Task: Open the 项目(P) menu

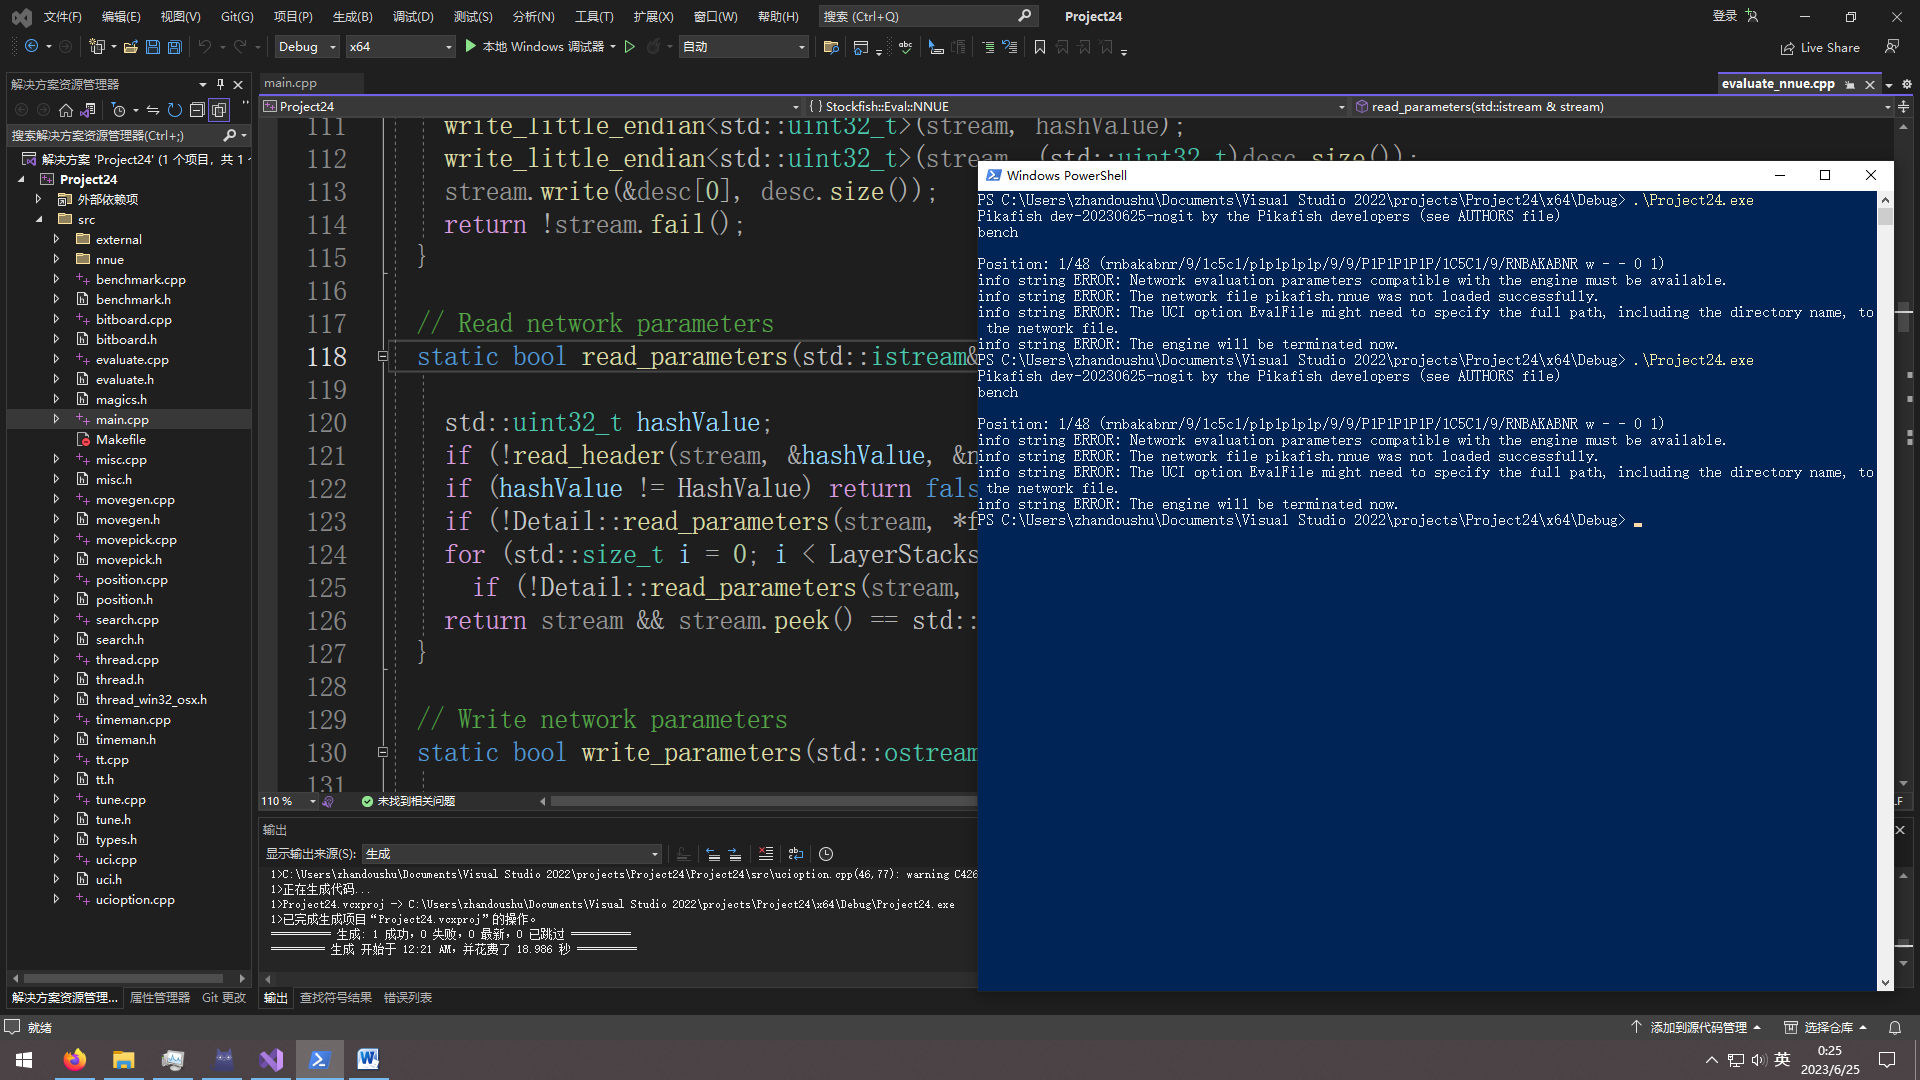Action: tap(293, 16)
